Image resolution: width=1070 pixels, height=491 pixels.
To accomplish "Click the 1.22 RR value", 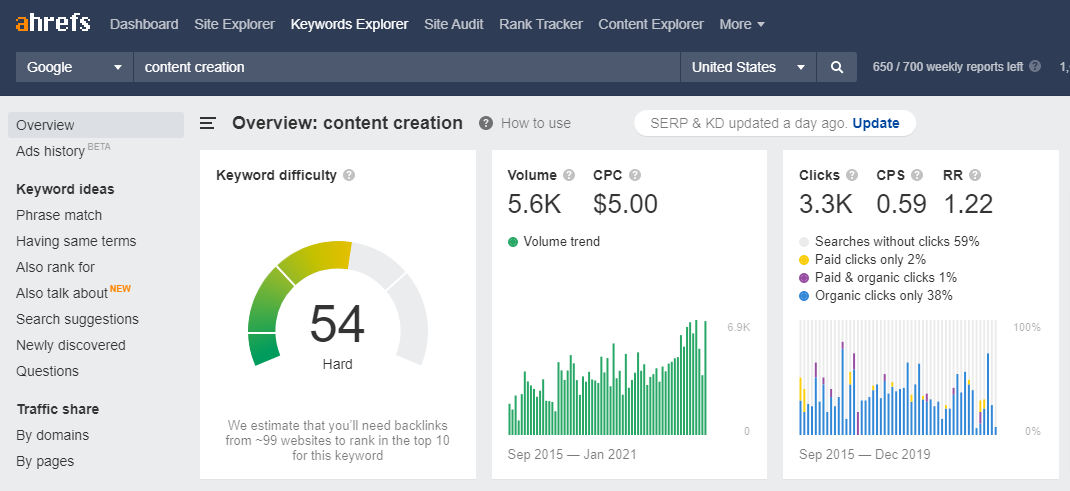I will click(x=968, y=204).
